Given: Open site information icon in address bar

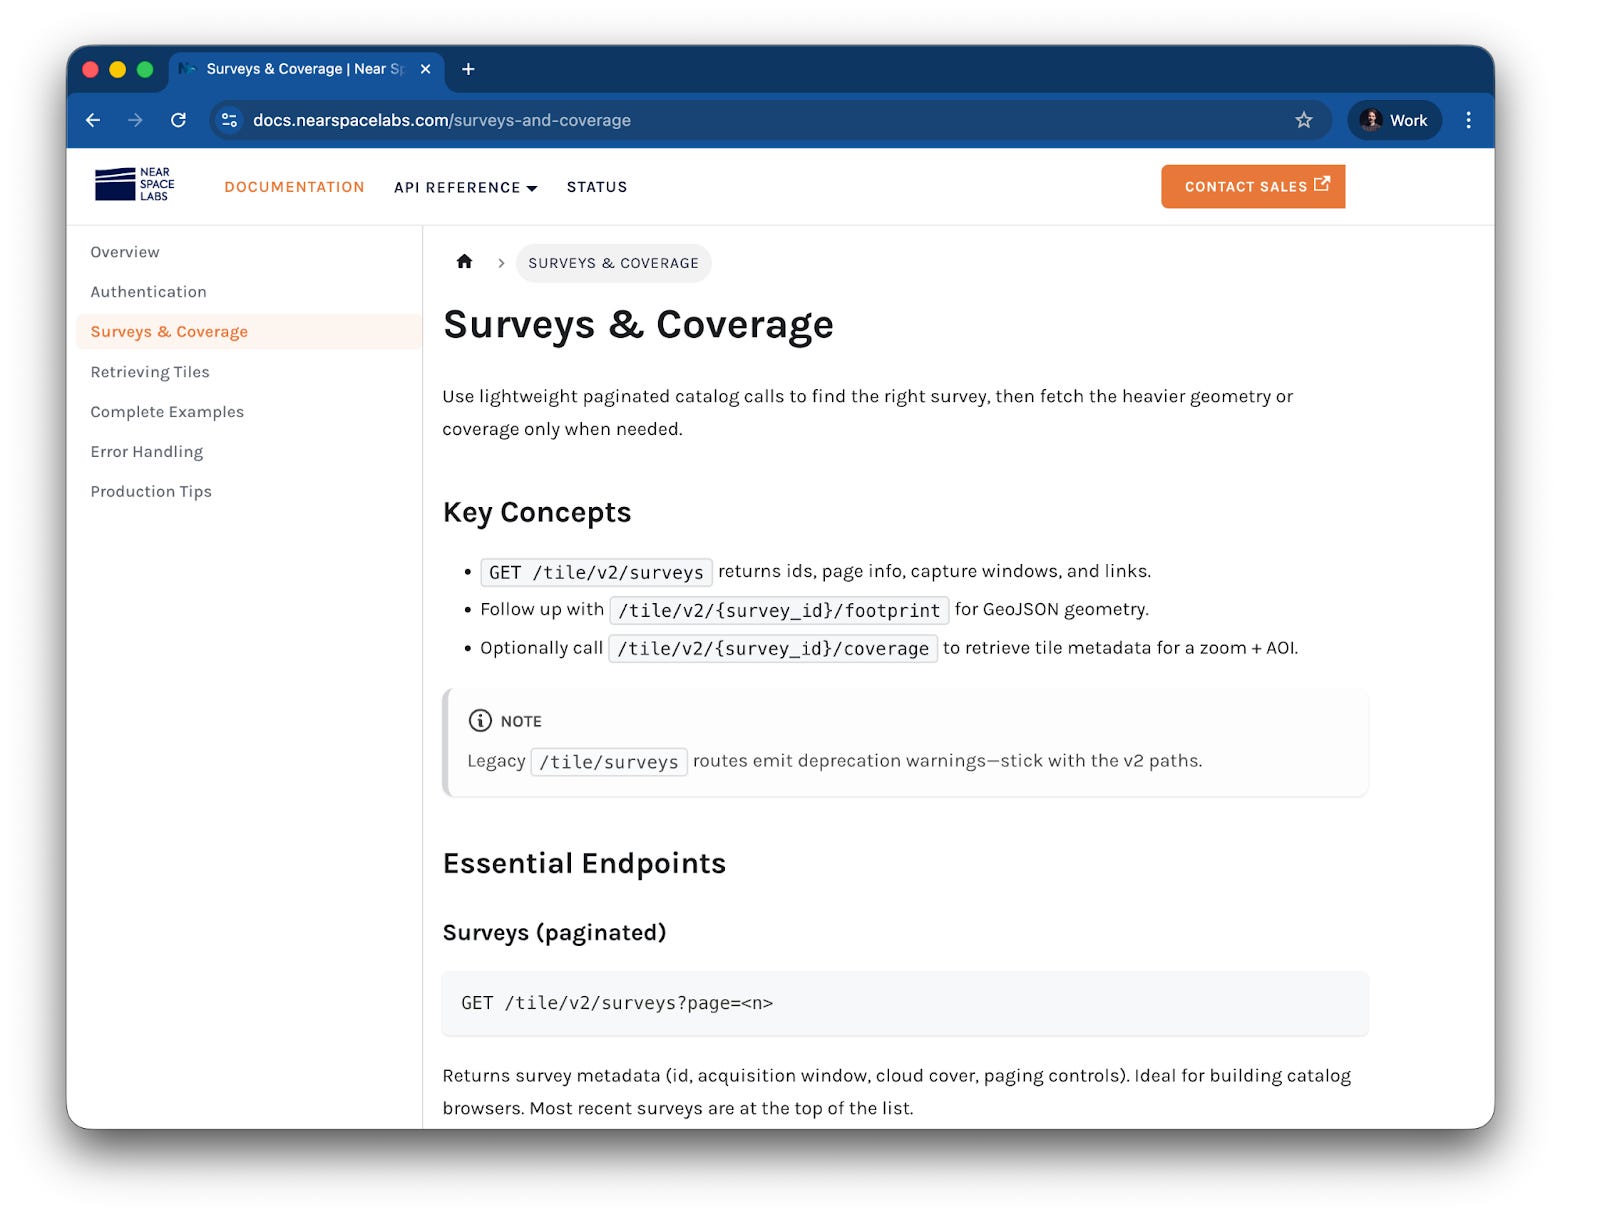Looking at the screenshot, I should pos(229,120).
